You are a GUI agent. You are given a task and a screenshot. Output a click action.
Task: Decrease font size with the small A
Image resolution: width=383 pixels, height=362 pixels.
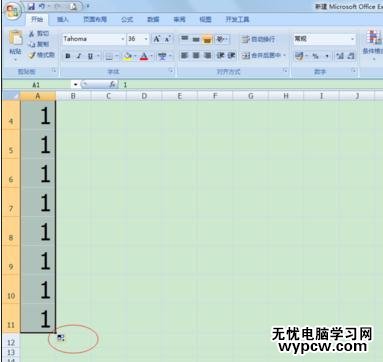(168, 39)
